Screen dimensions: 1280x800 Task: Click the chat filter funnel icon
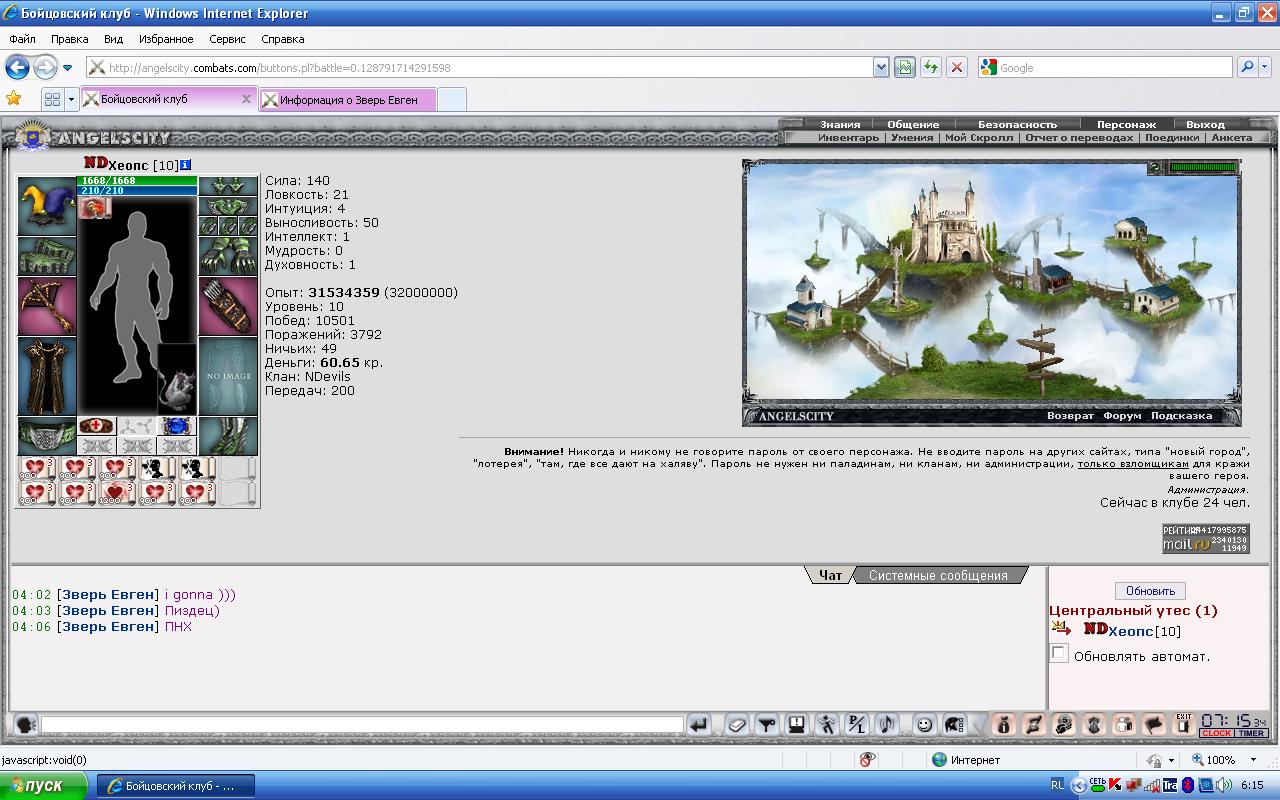tap(767, 724)
